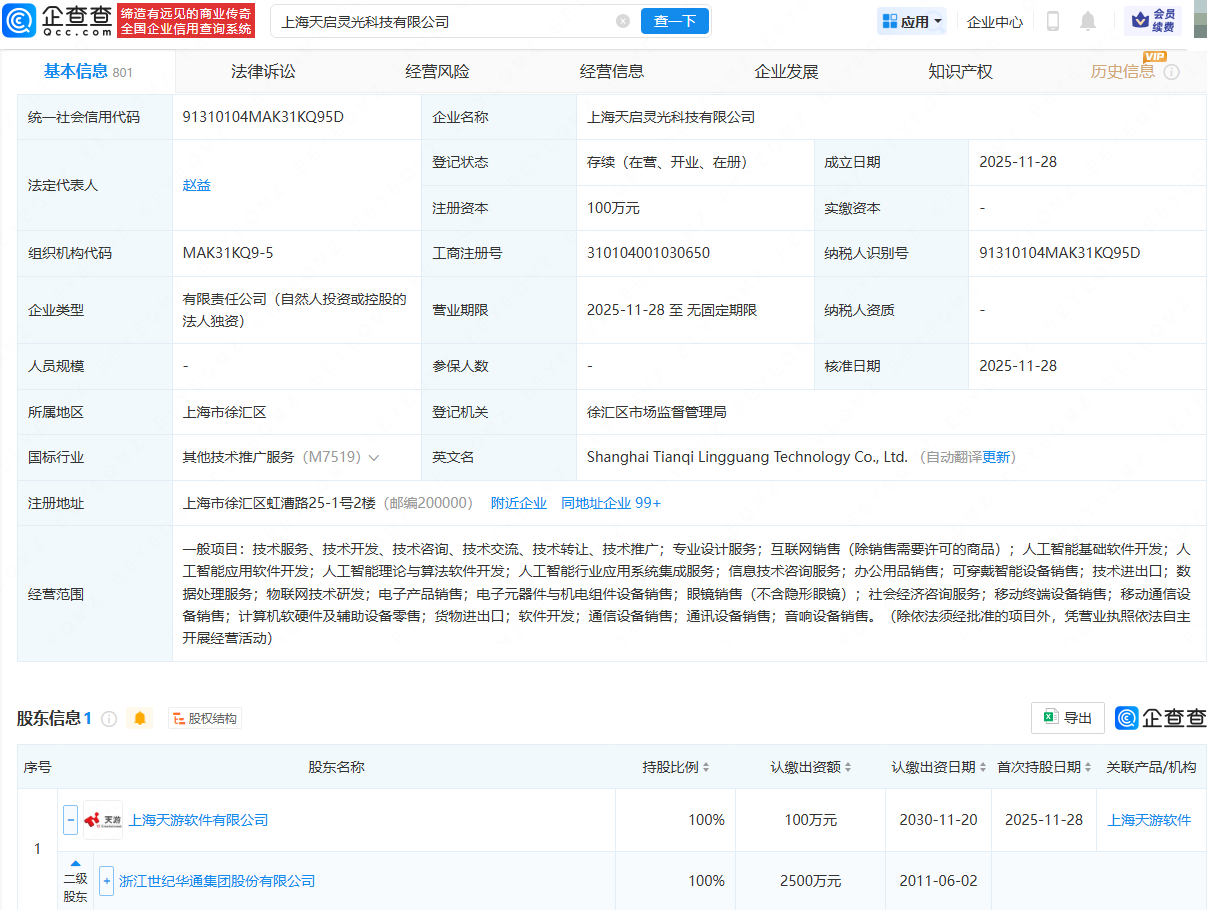Viewport: 1207px width, 910px height.
Task: Click the info icon next to 股东信息
Action: pos(109,718)
